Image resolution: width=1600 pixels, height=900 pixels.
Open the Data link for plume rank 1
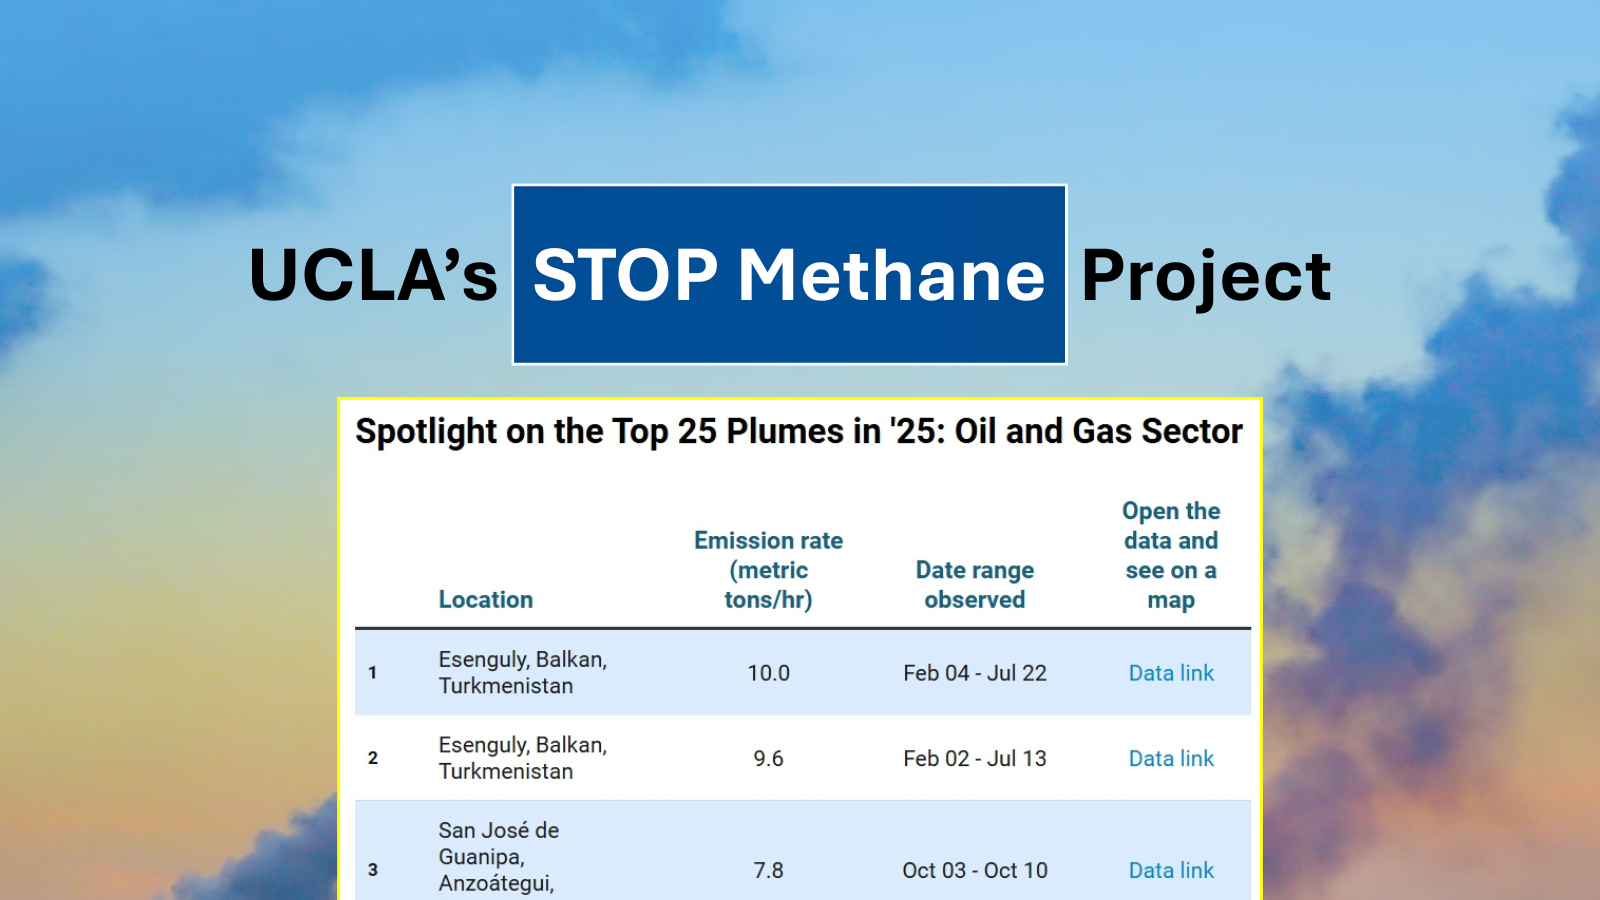1171,673
